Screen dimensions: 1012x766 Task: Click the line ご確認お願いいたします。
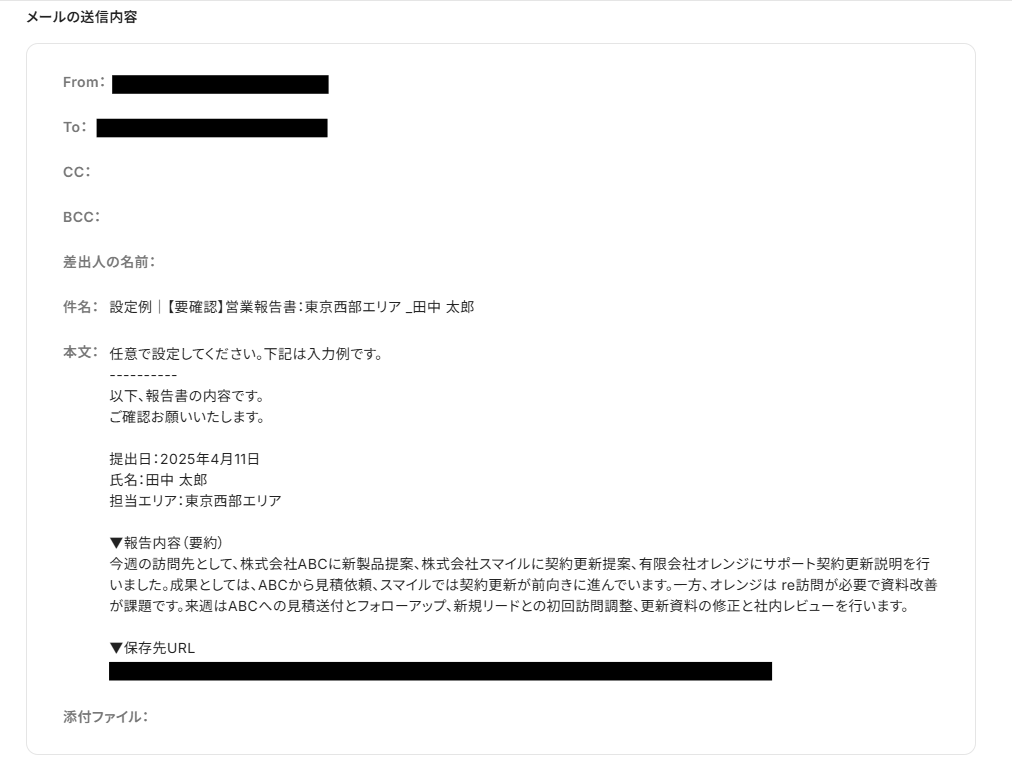point(187,417)
